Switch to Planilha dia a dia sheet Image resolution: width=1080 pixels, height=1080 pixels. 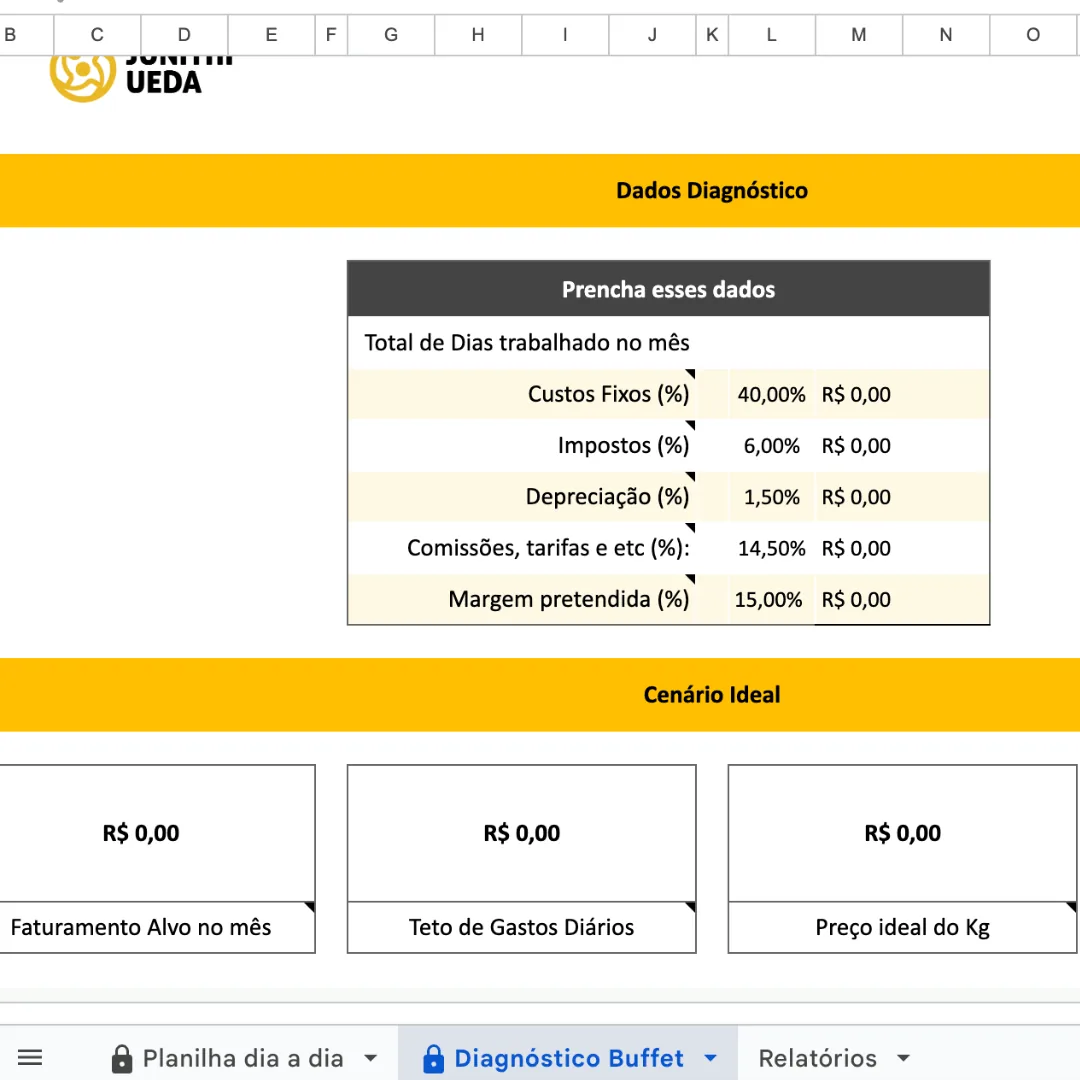click(x=242, y=1058)
